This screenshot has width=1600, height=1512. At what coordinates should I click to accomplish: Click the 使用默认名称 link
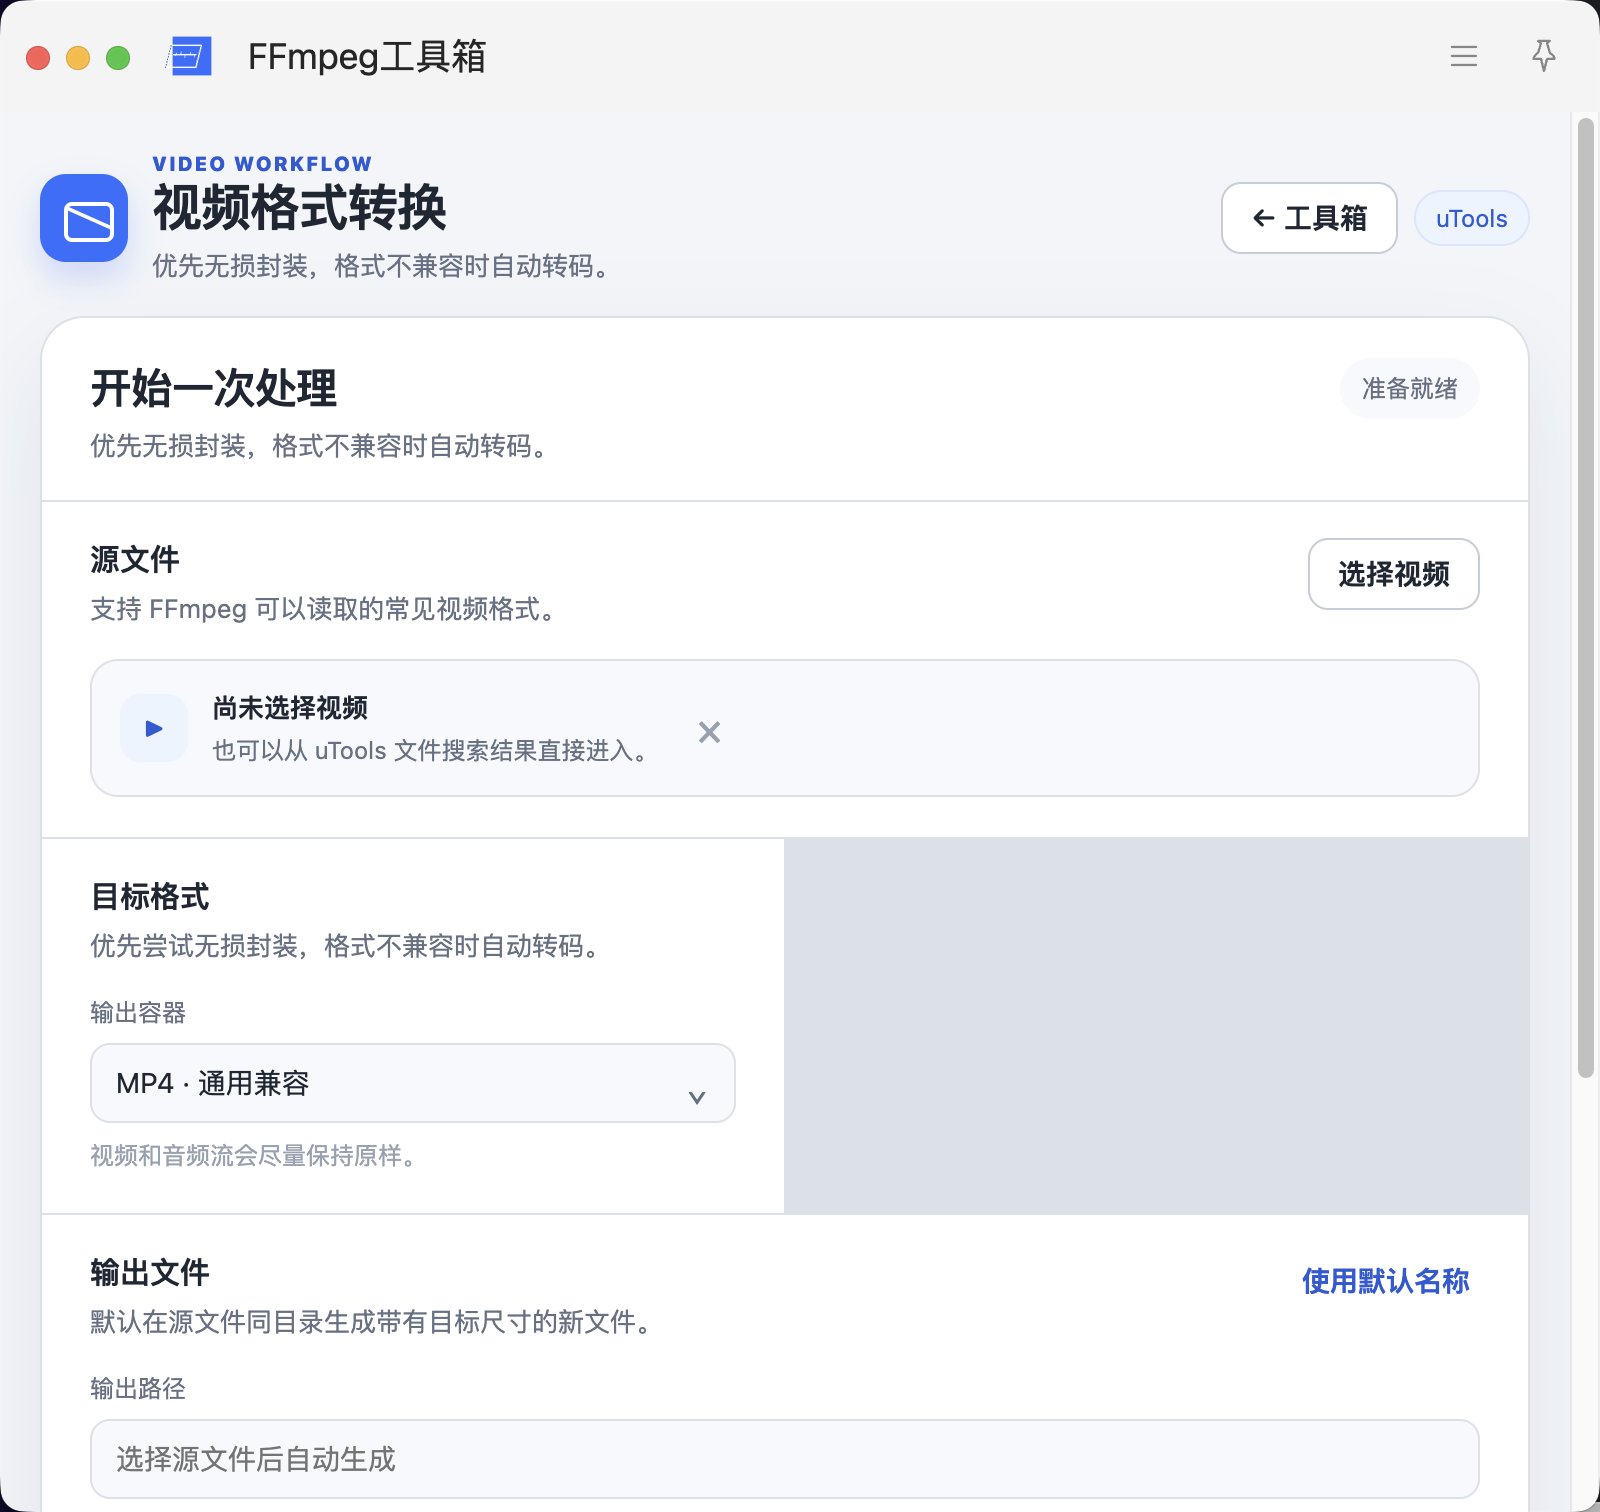pos(1385,1281)
